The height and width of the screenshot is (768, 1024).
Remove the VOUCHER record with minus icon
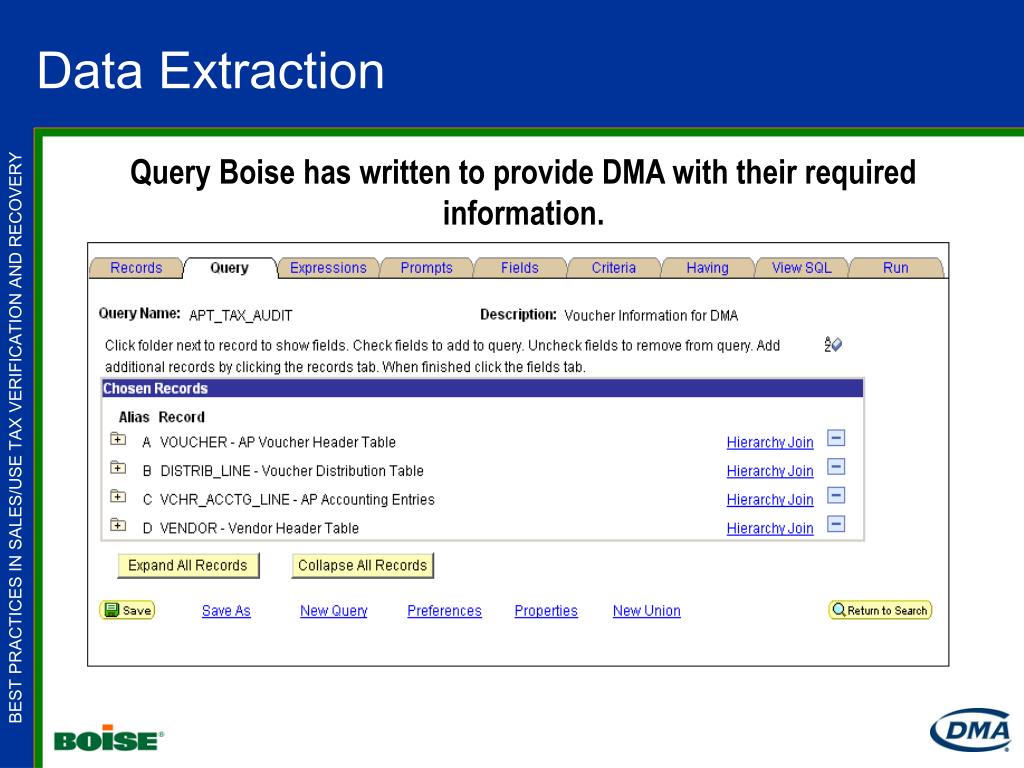836,438
